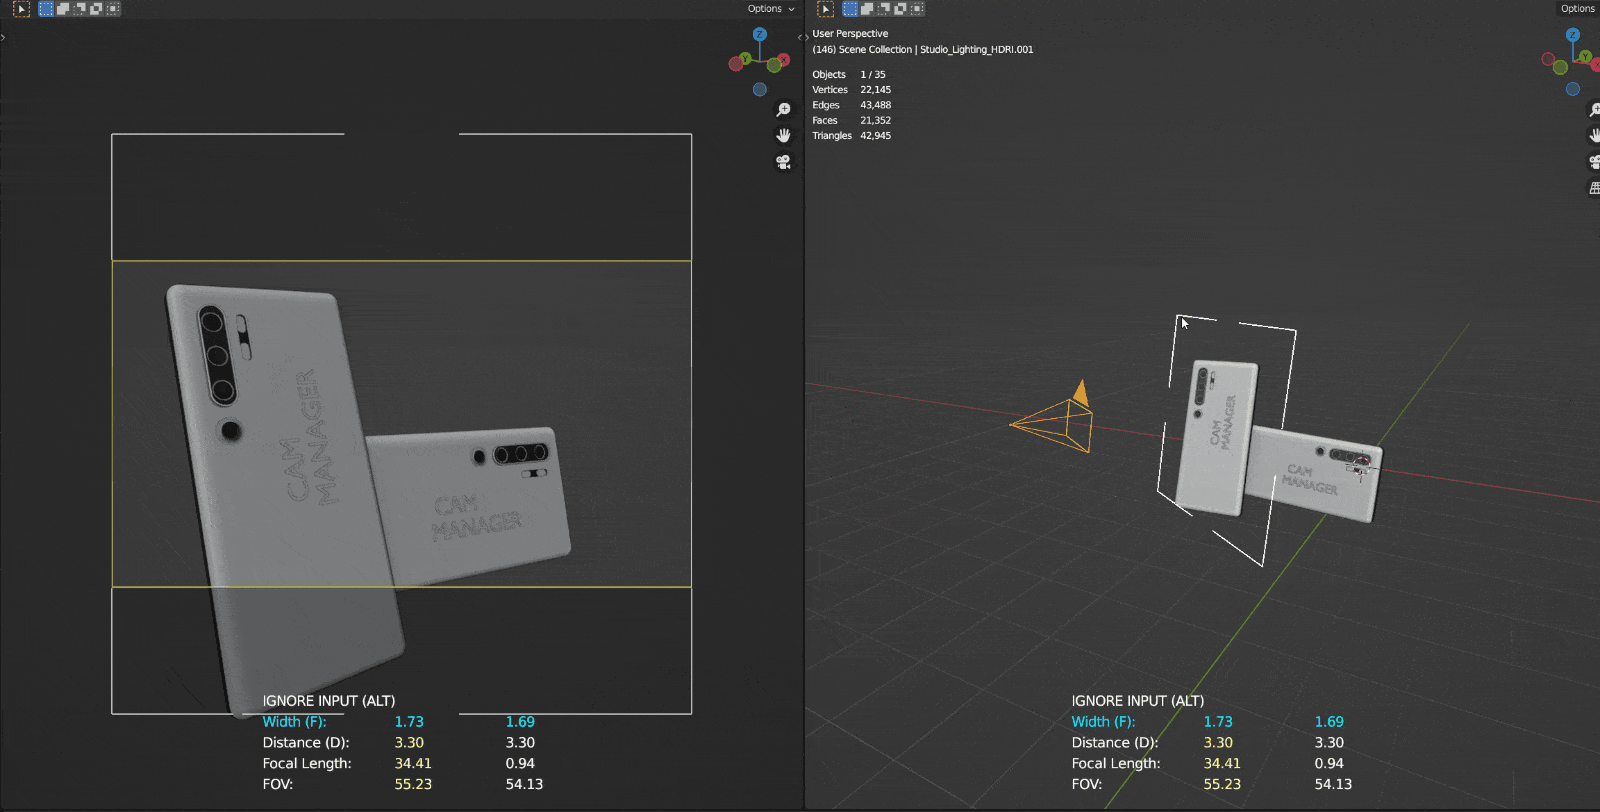Click the Z axis ball on right viewport gizmo

1573,34
